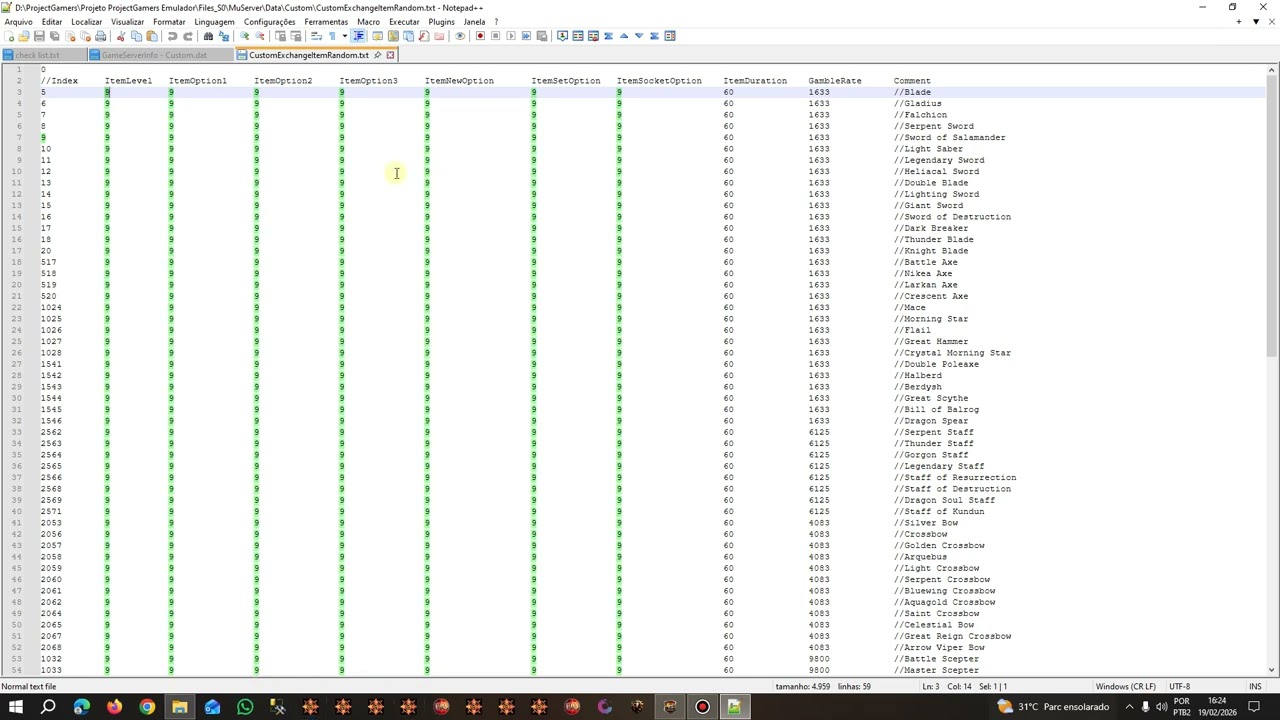
Task: Click the //Crystal Morning Star comment
Action: (x=952, y=353)
